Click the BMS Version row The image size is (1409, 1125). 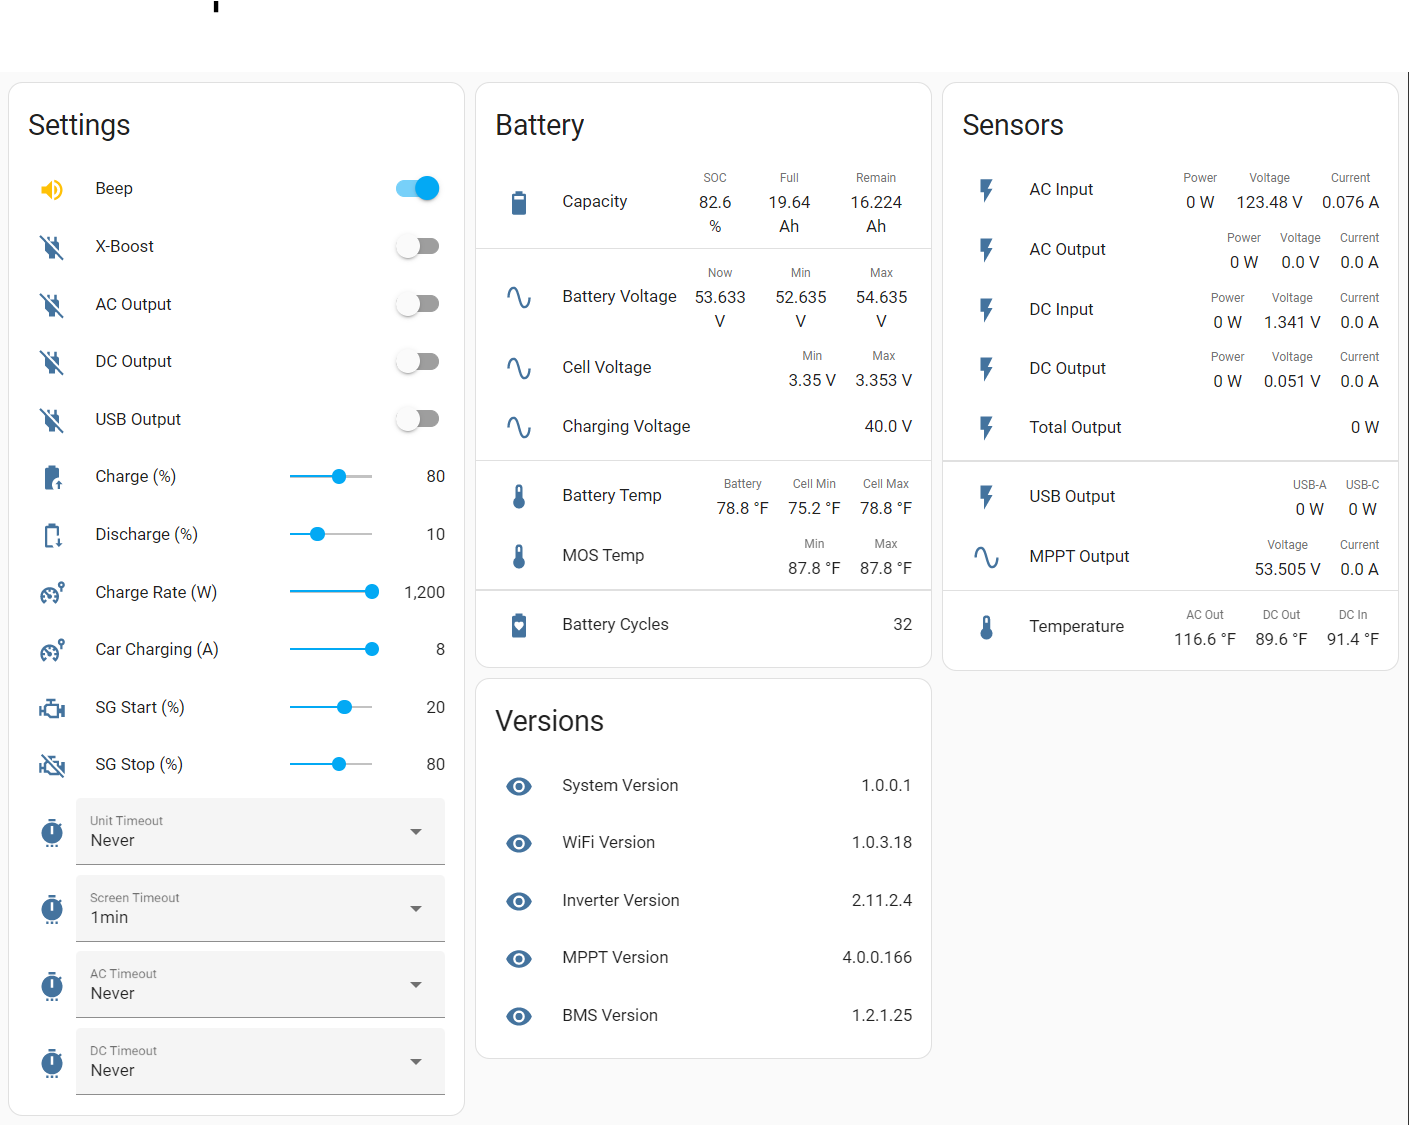point(610,1015)
